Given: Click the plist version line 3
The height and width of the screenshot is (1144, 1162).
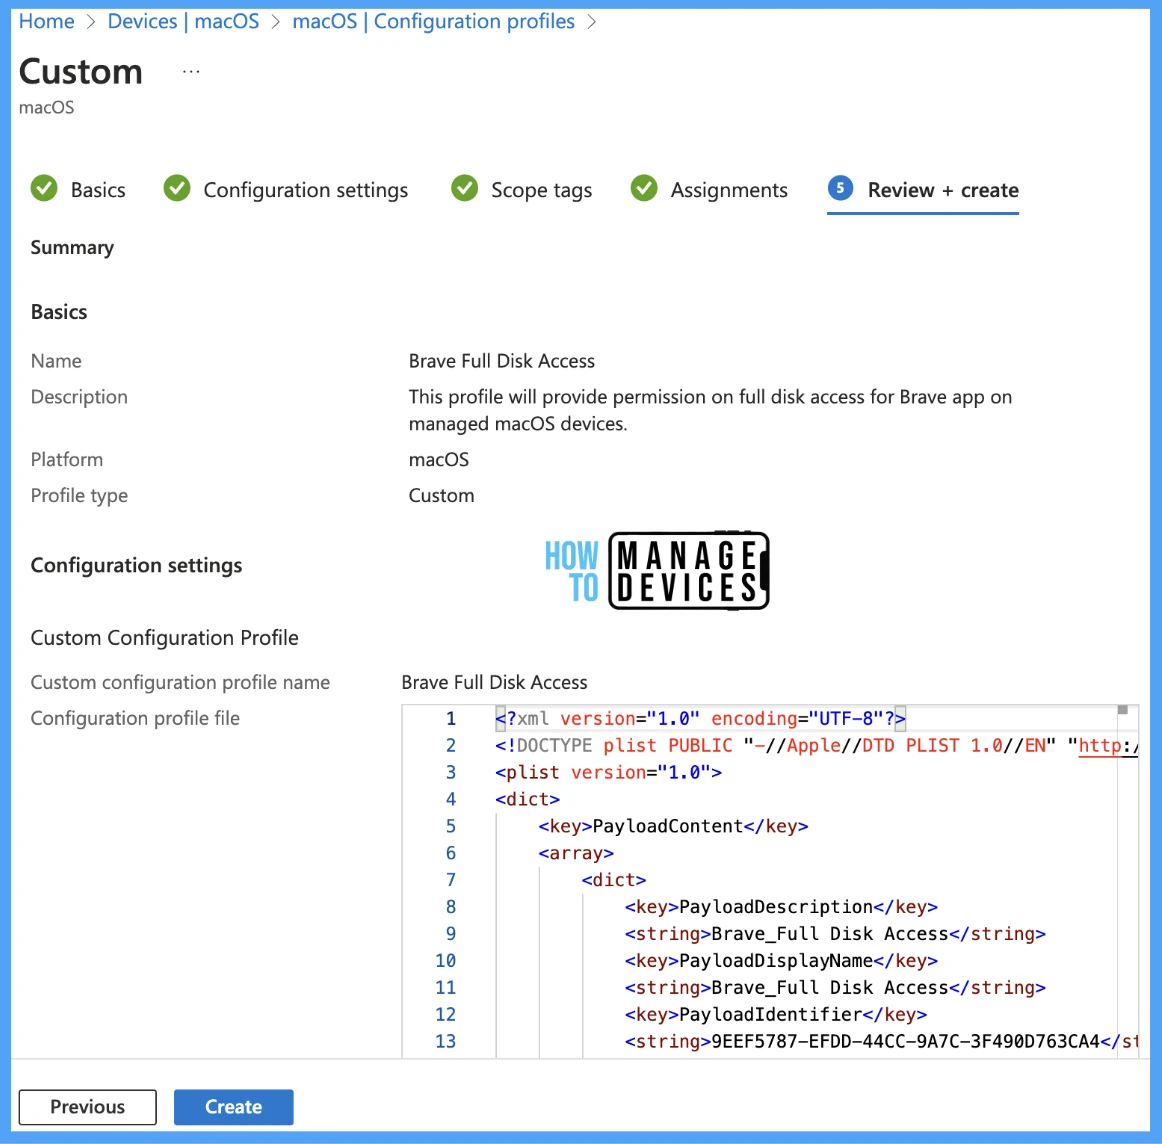Looking at the screenshot, I should 608,773.
